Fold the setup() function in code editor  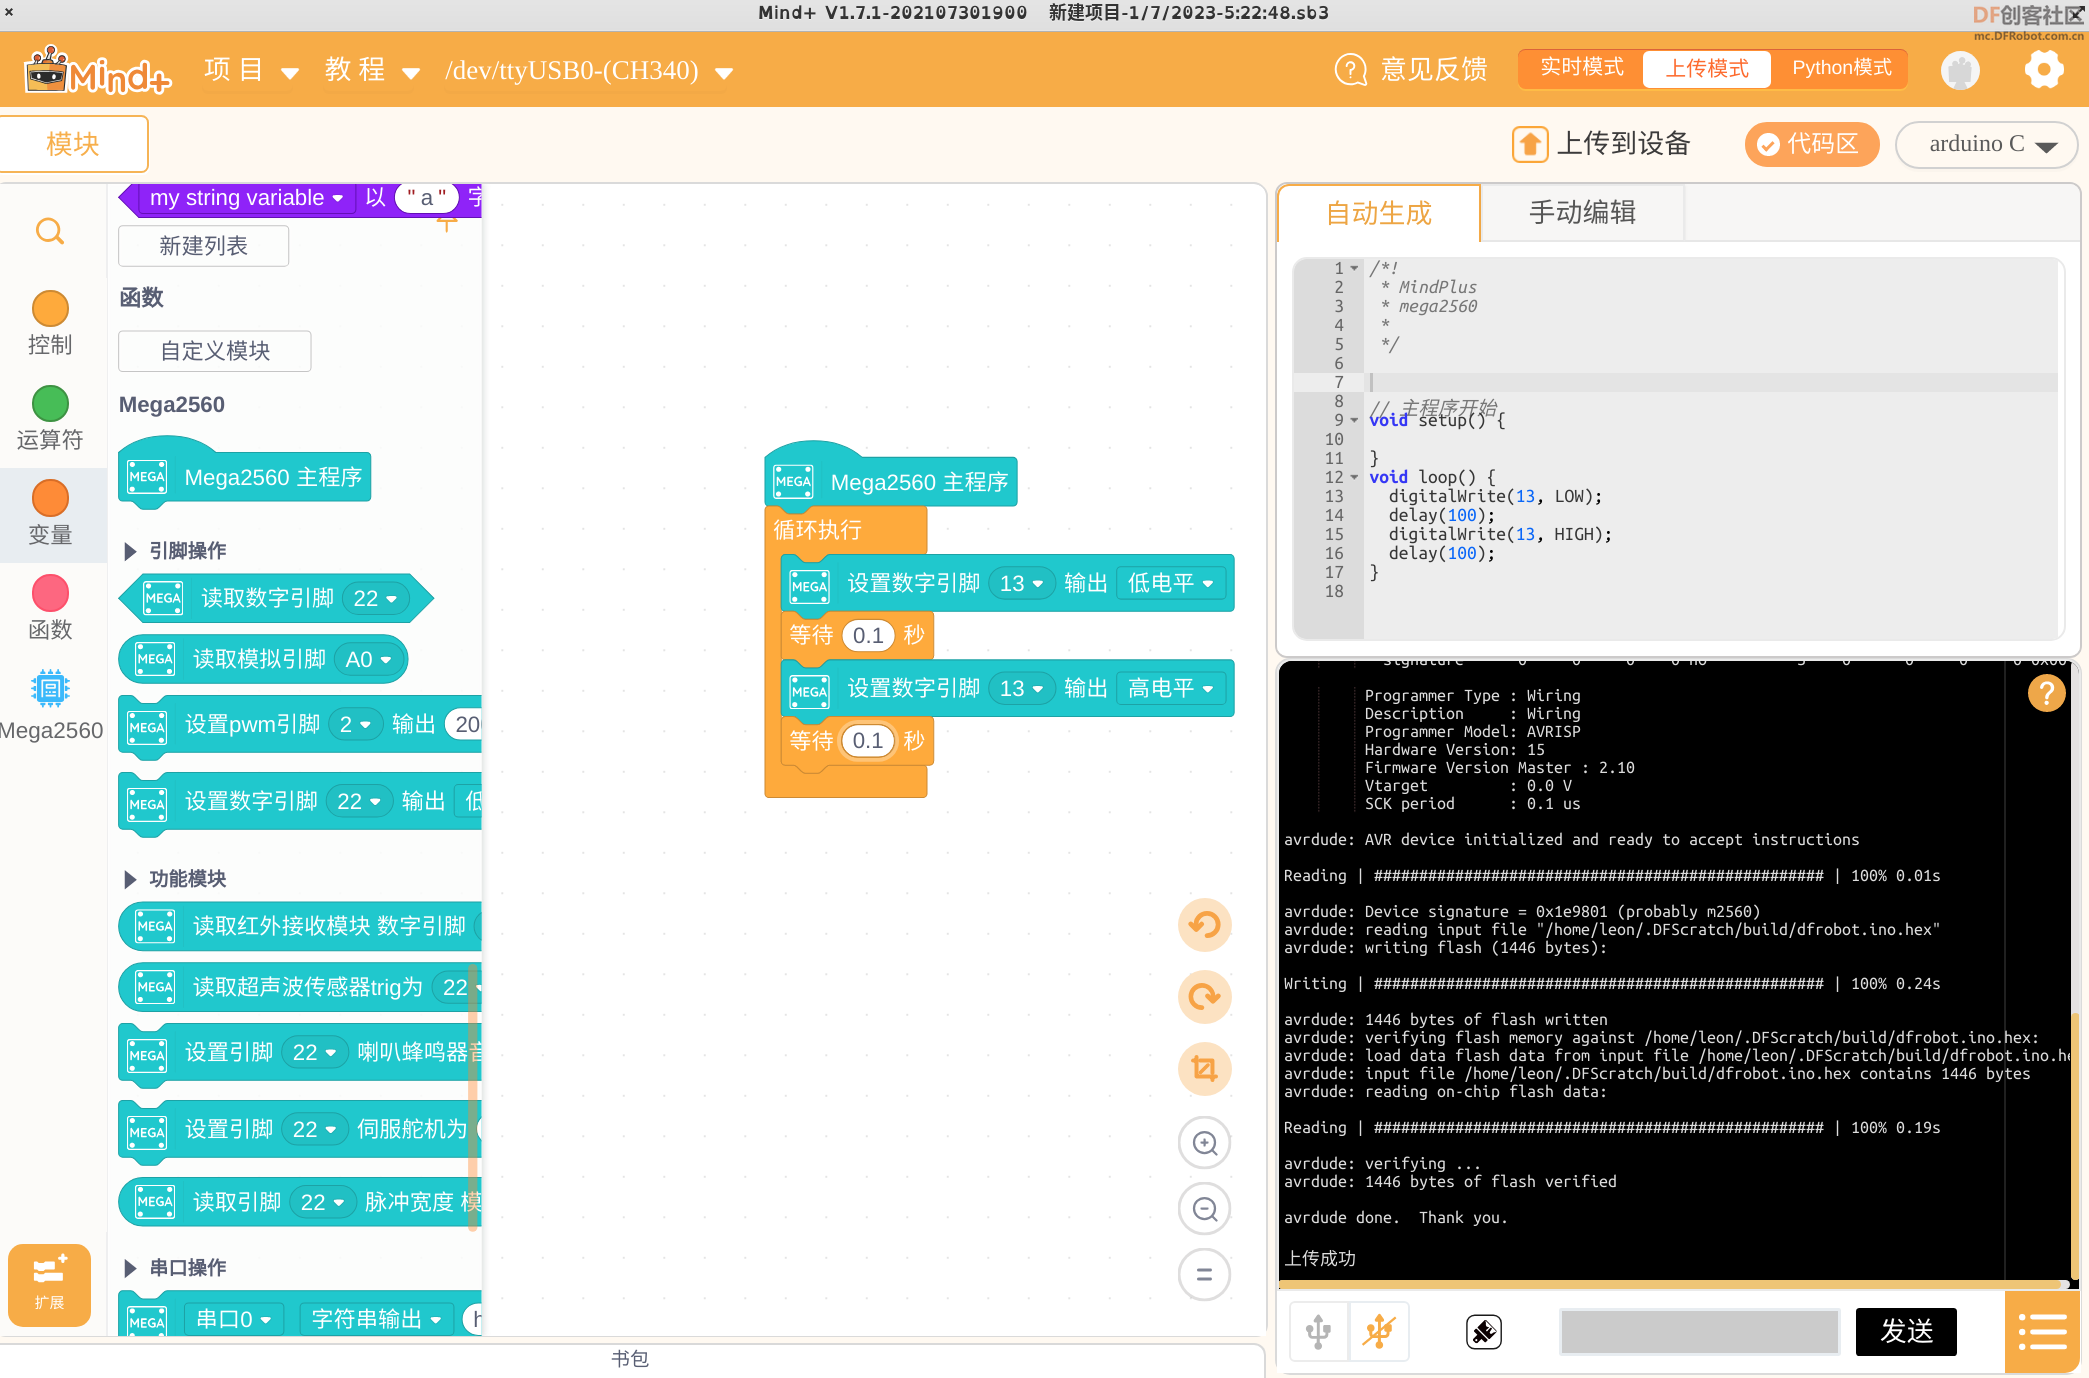pyautogui.click(x=1354, y=420)
